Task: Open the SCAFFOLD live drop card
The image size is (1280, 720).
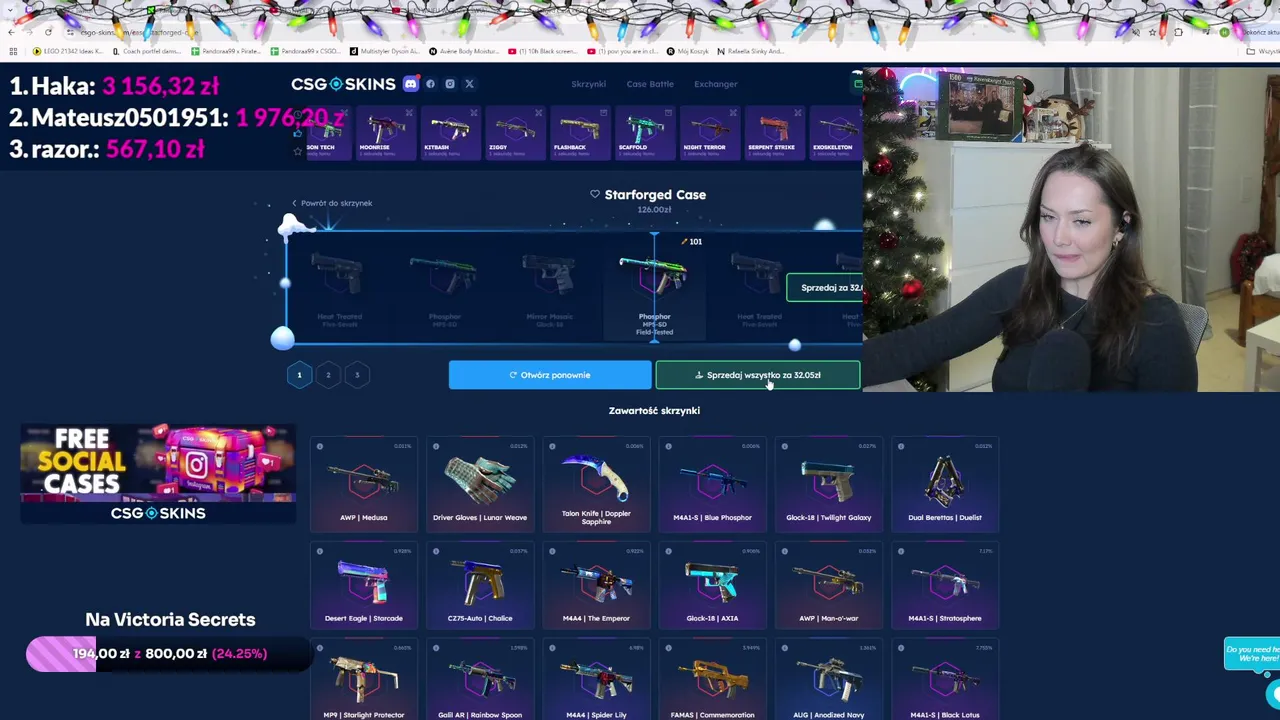Action: point(644,133)
